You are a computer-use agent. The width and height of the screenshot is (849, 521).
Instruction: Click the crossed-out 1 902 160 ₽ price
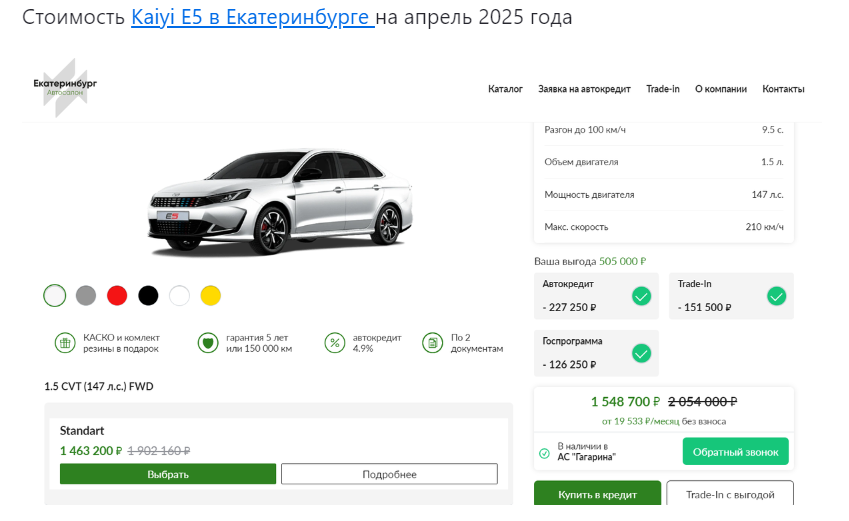(x=159, y=451)
